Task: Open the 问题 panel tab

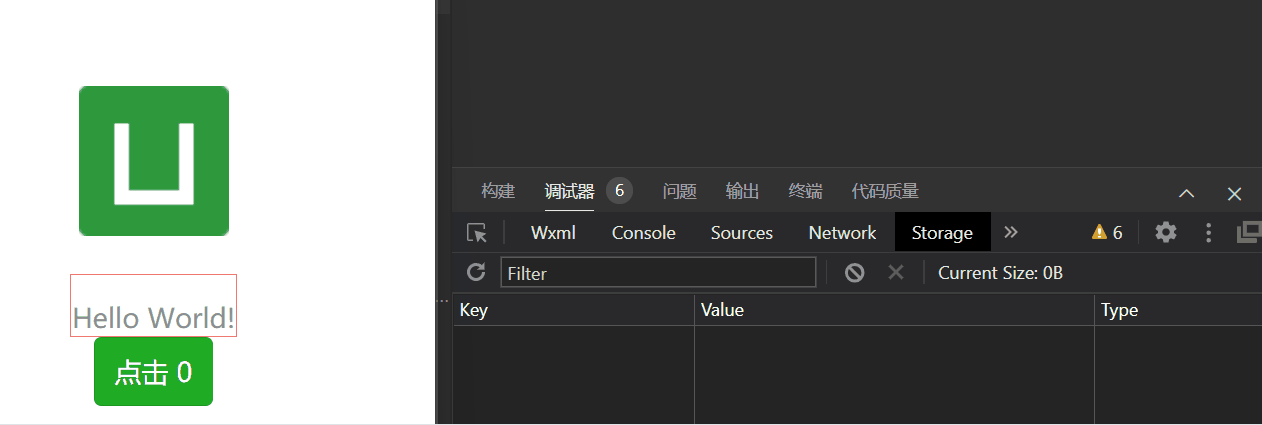Action: [680, 191]
